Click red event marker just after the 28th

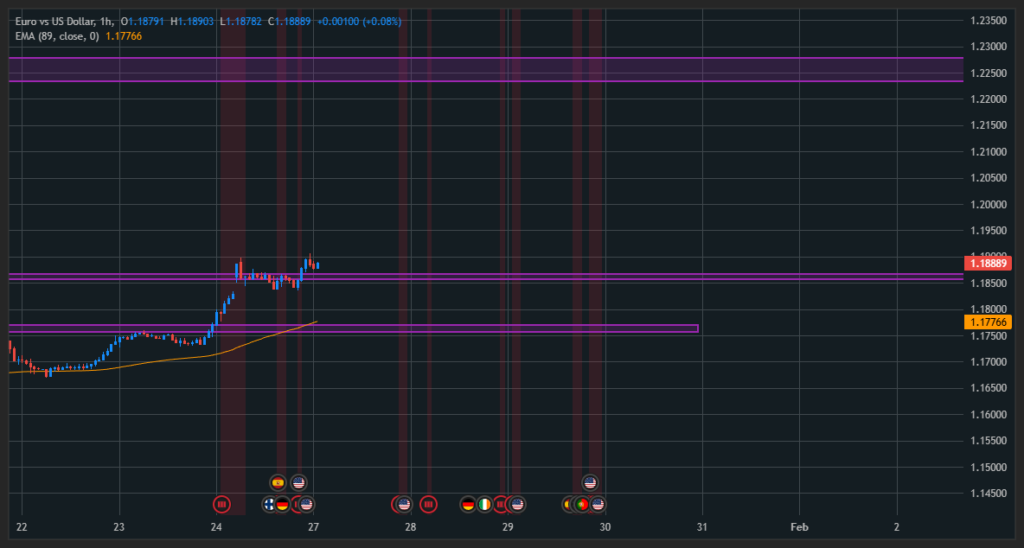click(428, 504)
